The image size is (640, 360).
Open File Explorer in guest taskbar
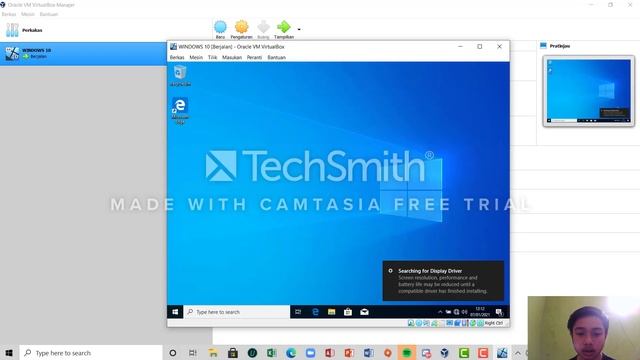[331, 312]
